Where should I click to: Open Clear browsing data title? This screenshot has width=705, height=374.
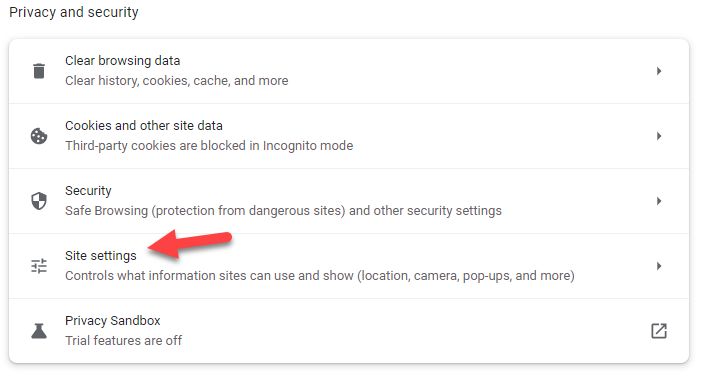tap(122, 61)
